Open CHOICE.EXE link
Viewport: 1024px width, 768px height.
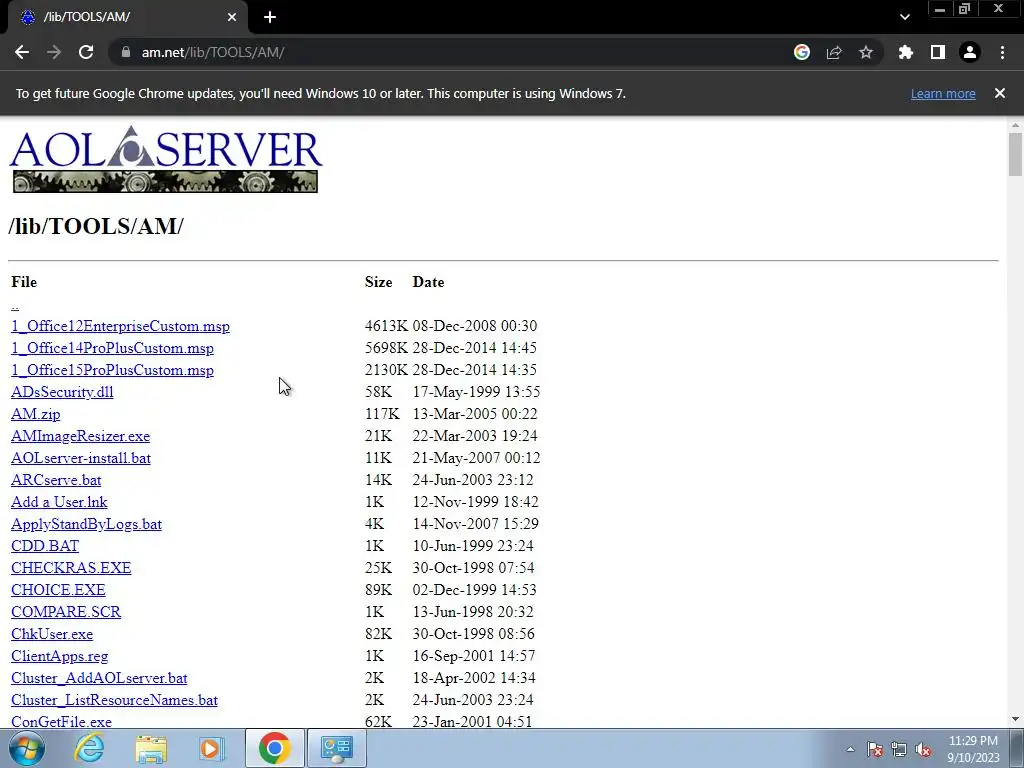pos(58,590)
